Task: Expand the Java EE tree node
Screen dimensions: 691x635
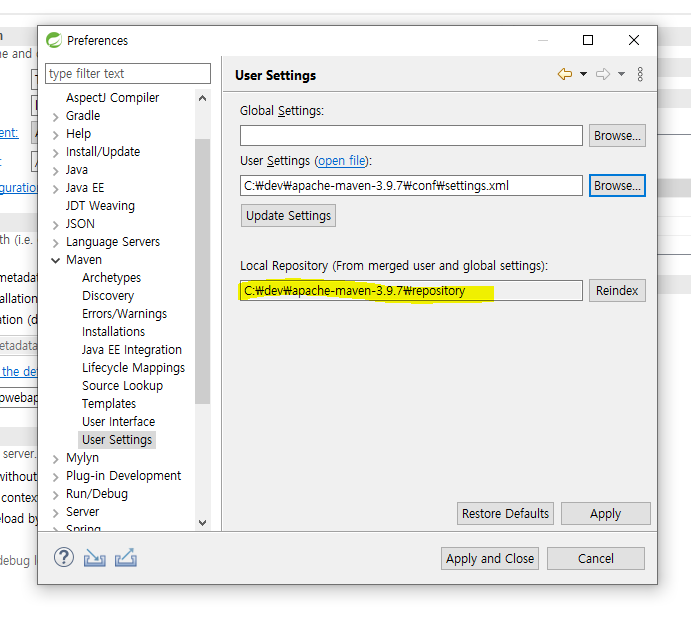Action: [55, 188]
